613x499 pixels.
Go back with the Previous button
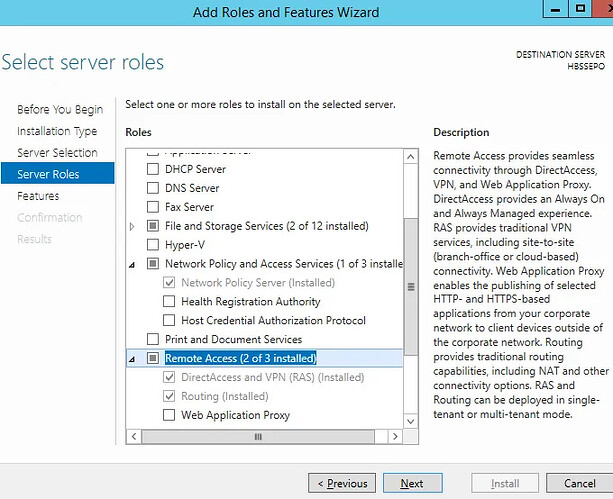pyautogui.click(x=341, y=484)
